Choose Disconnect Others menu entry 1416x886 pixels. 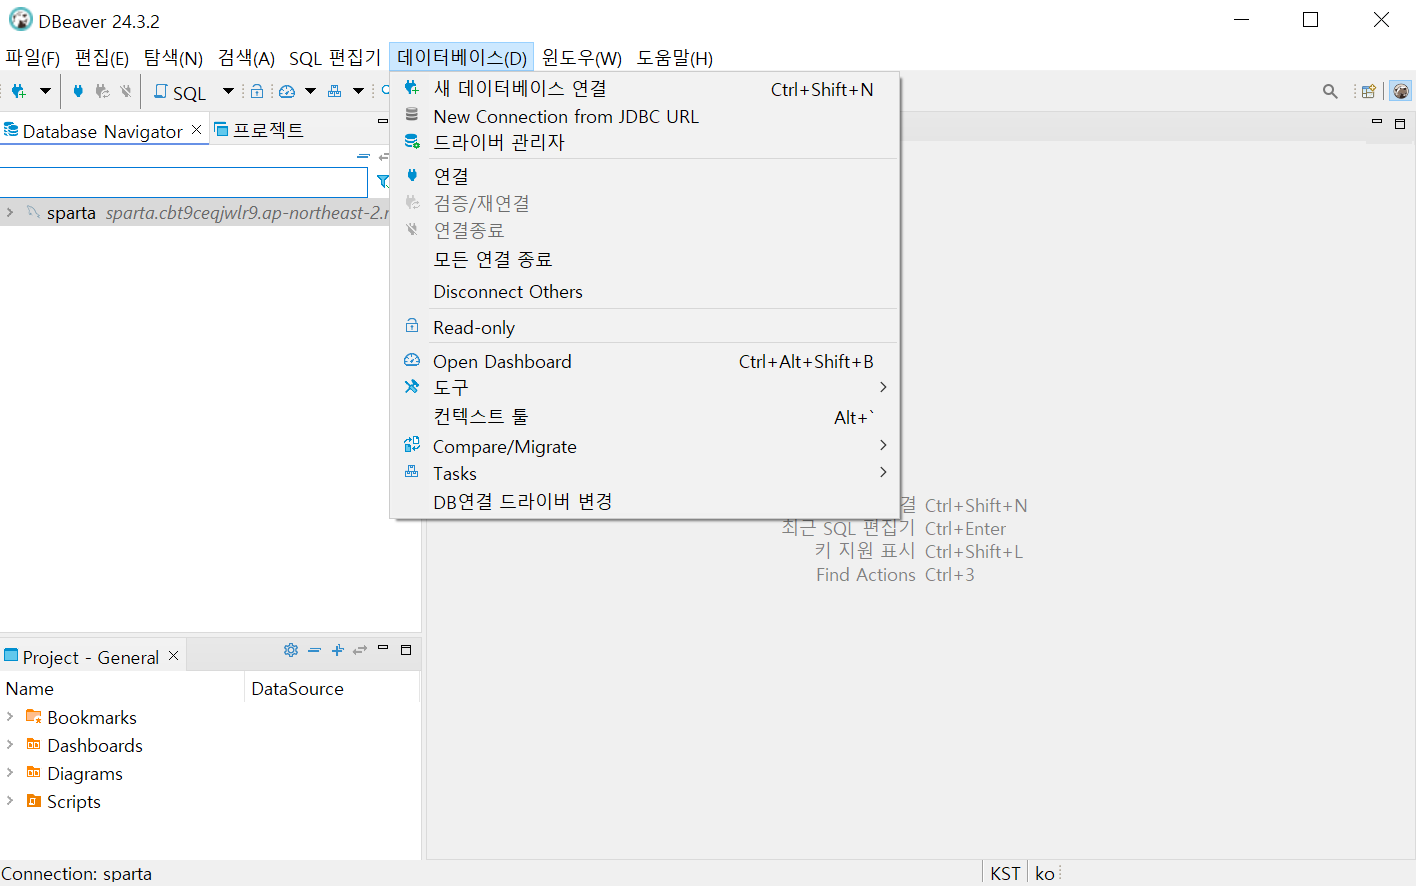645,291
